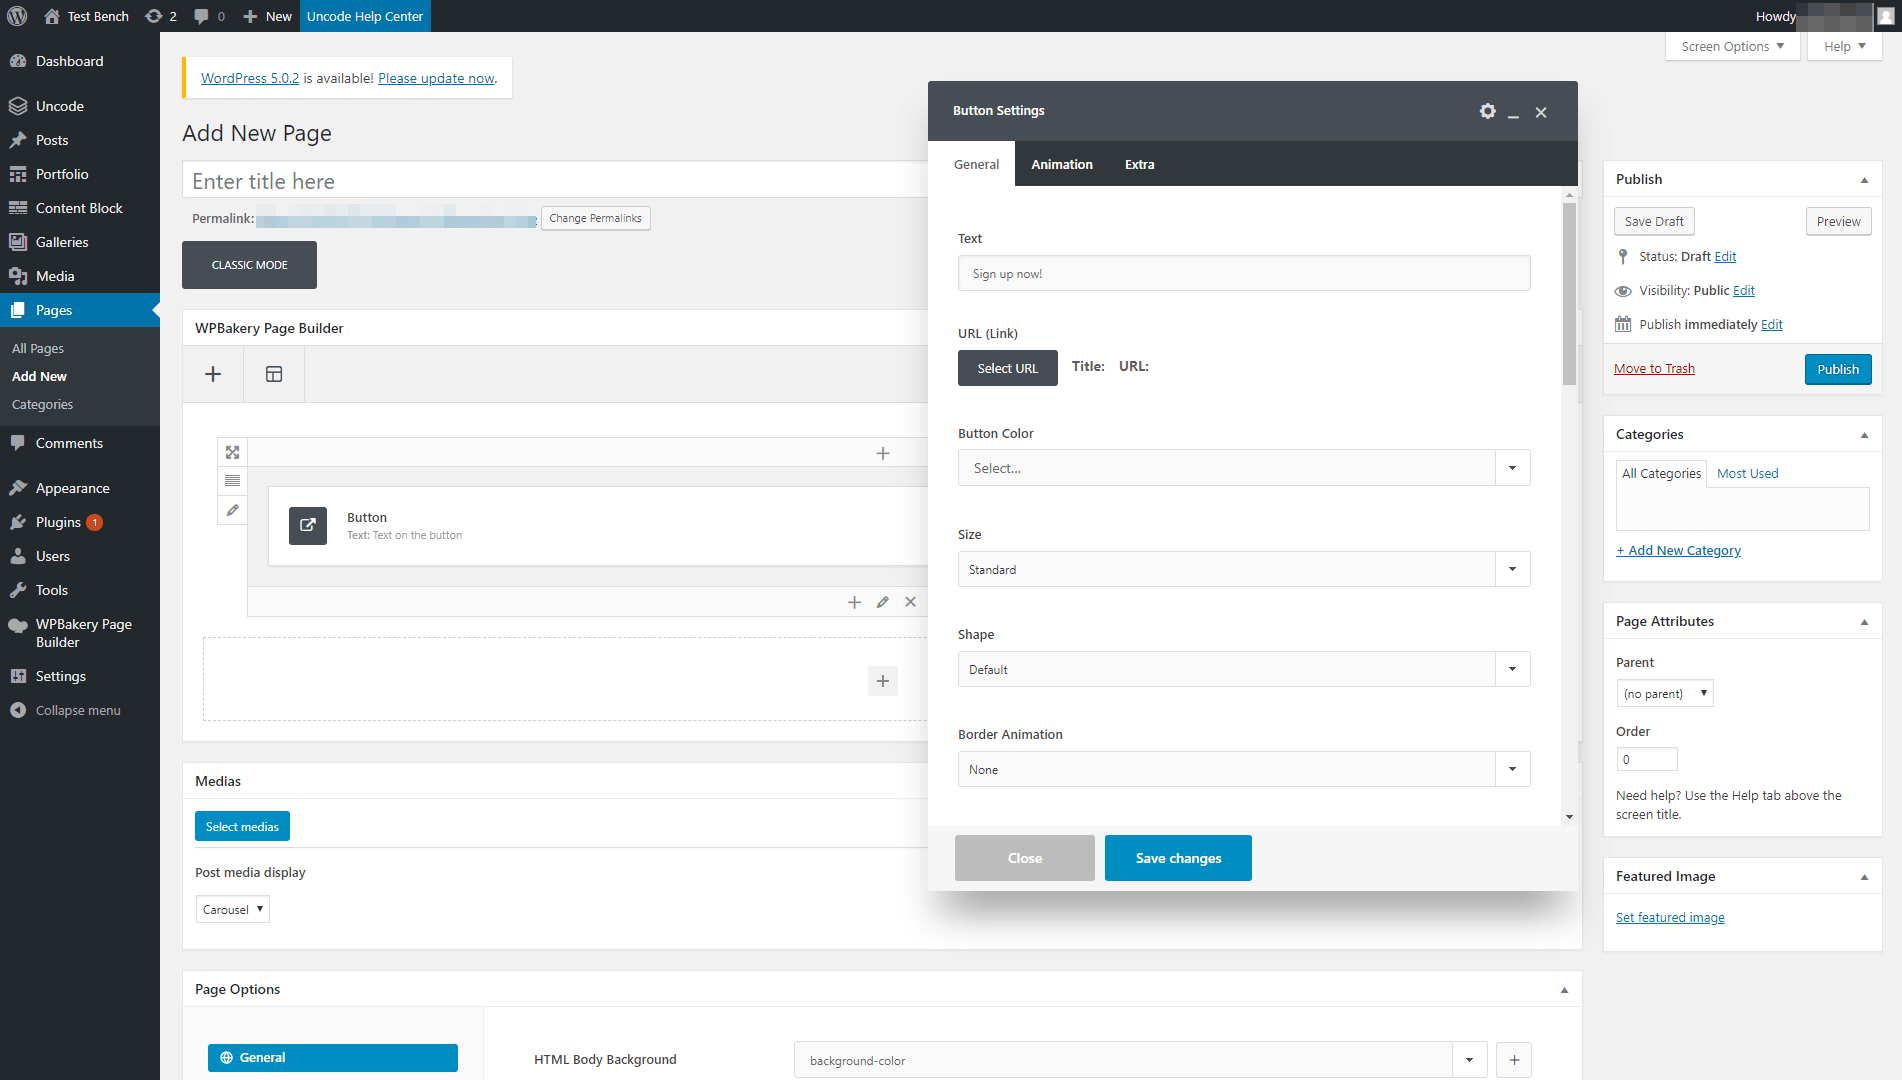Click the page title field
Image resolution: width=1902 pixels, height=1080 pixels.
click(x=555, y=181)
